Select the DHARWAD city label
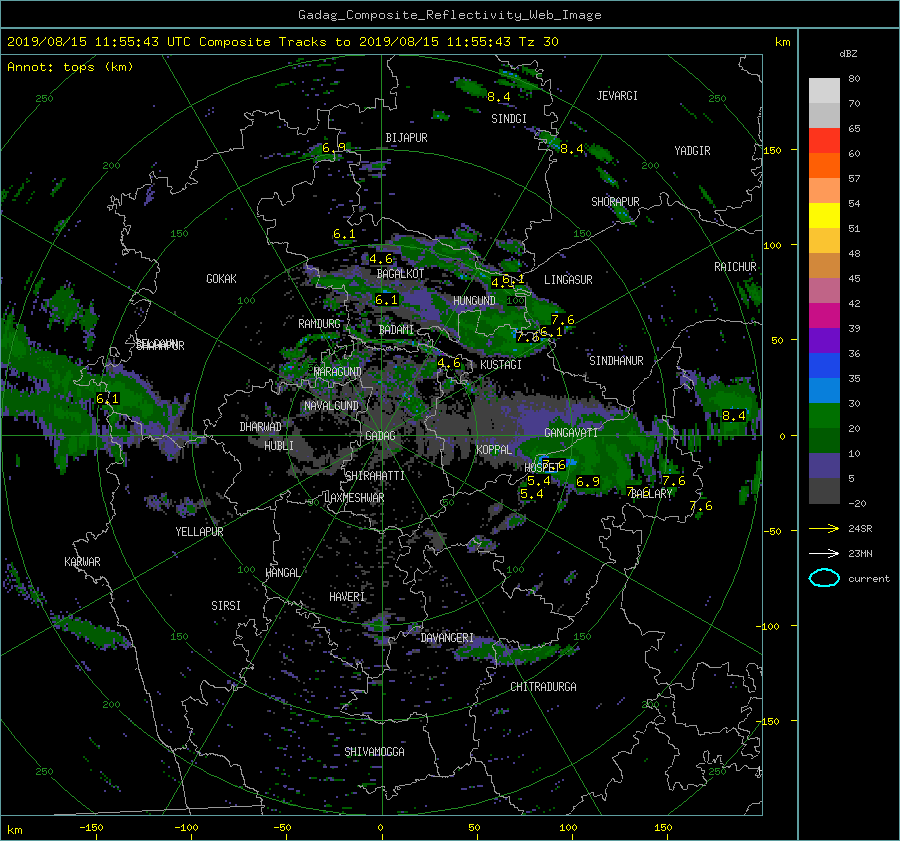Viewport: 900px width, 841px height. (x=260, y=427)
